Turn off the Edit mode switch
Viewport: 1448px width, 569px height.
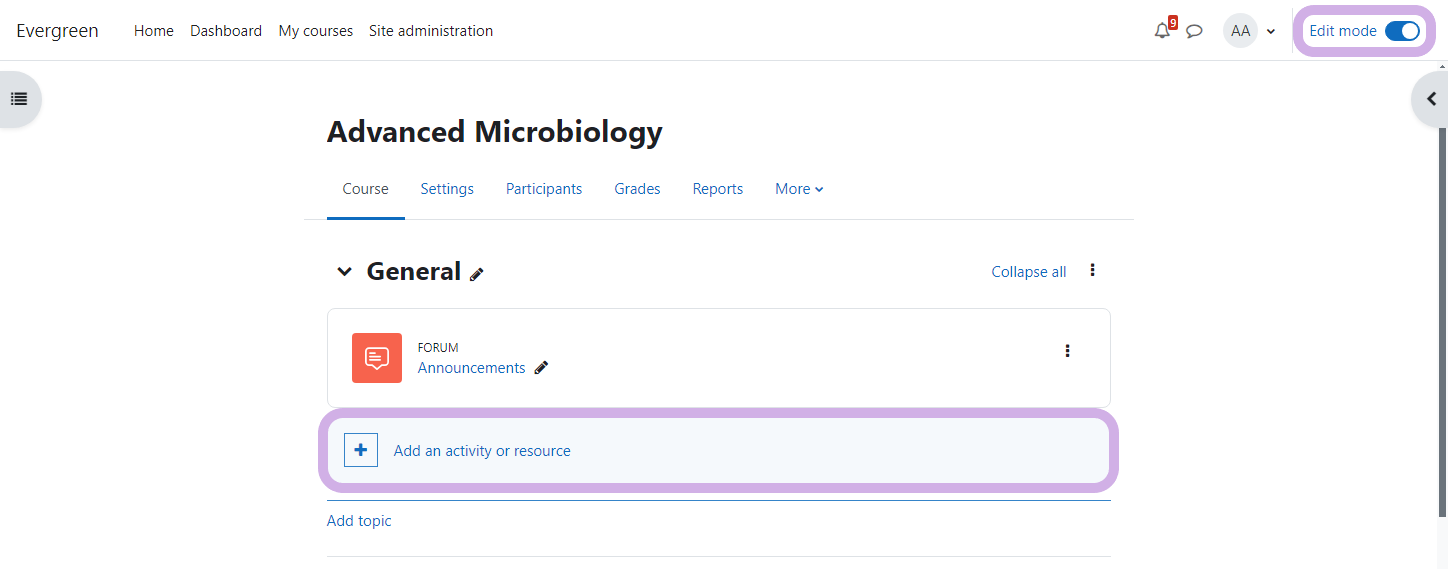1402,31
